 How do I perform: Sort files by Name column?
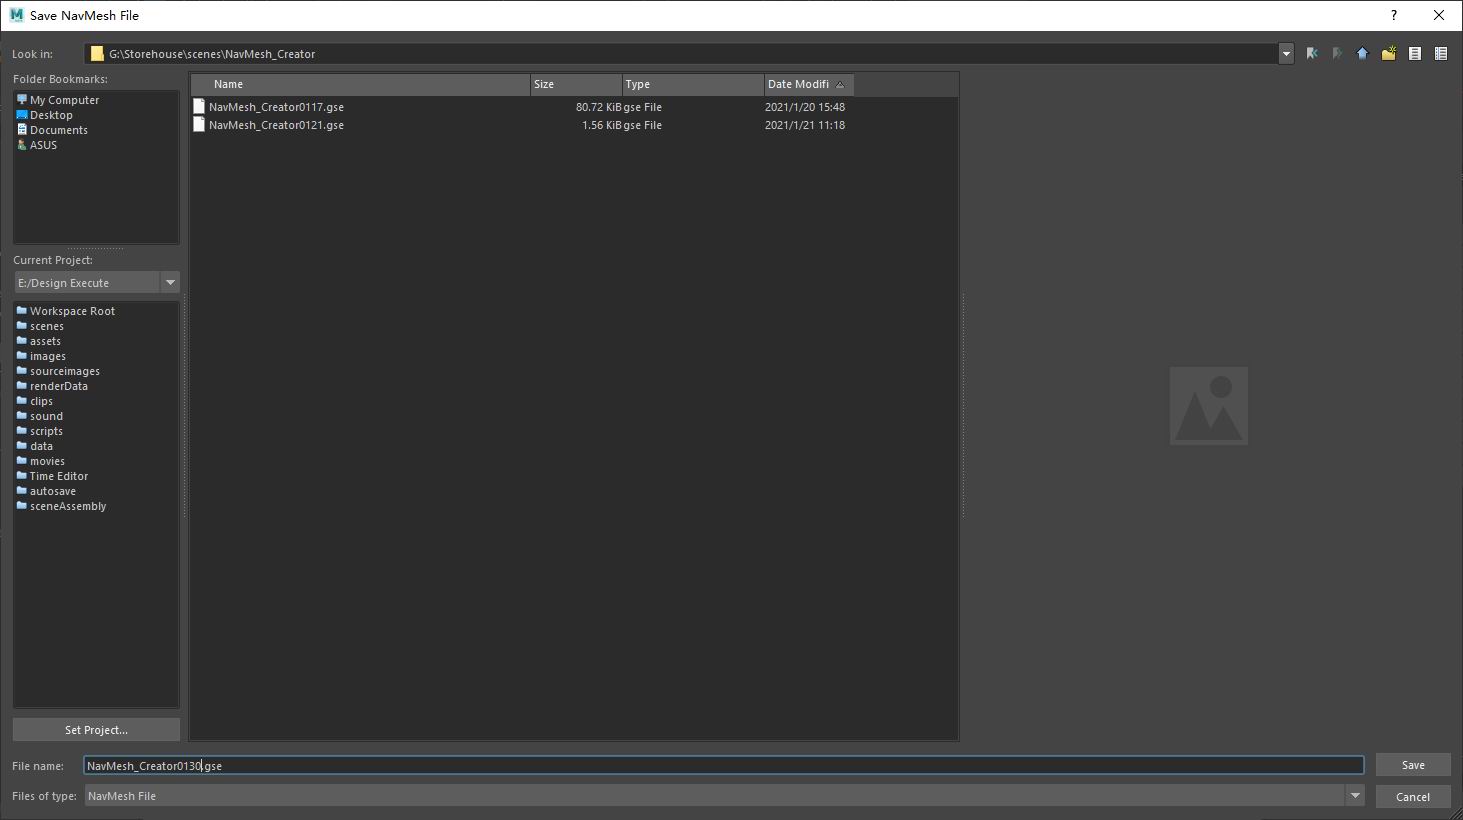(x=360, y=84)
